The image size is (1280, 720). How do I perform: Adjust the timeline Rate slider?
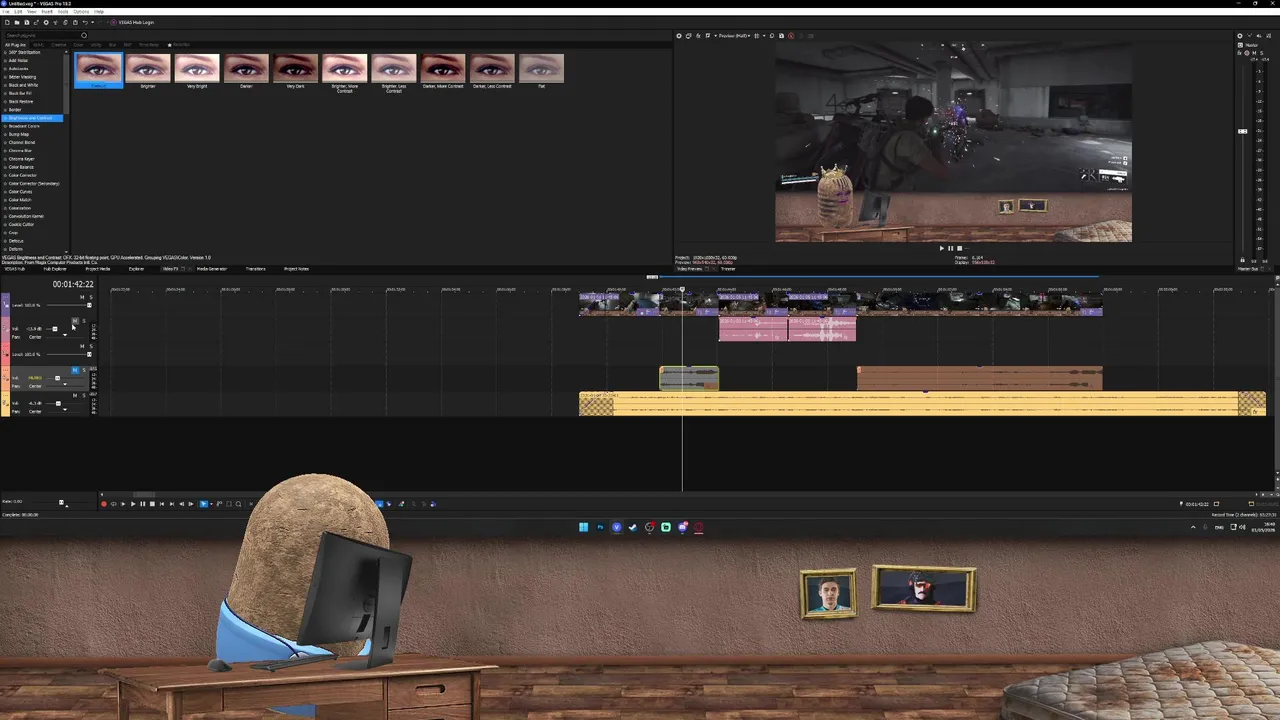click(61, 502)
